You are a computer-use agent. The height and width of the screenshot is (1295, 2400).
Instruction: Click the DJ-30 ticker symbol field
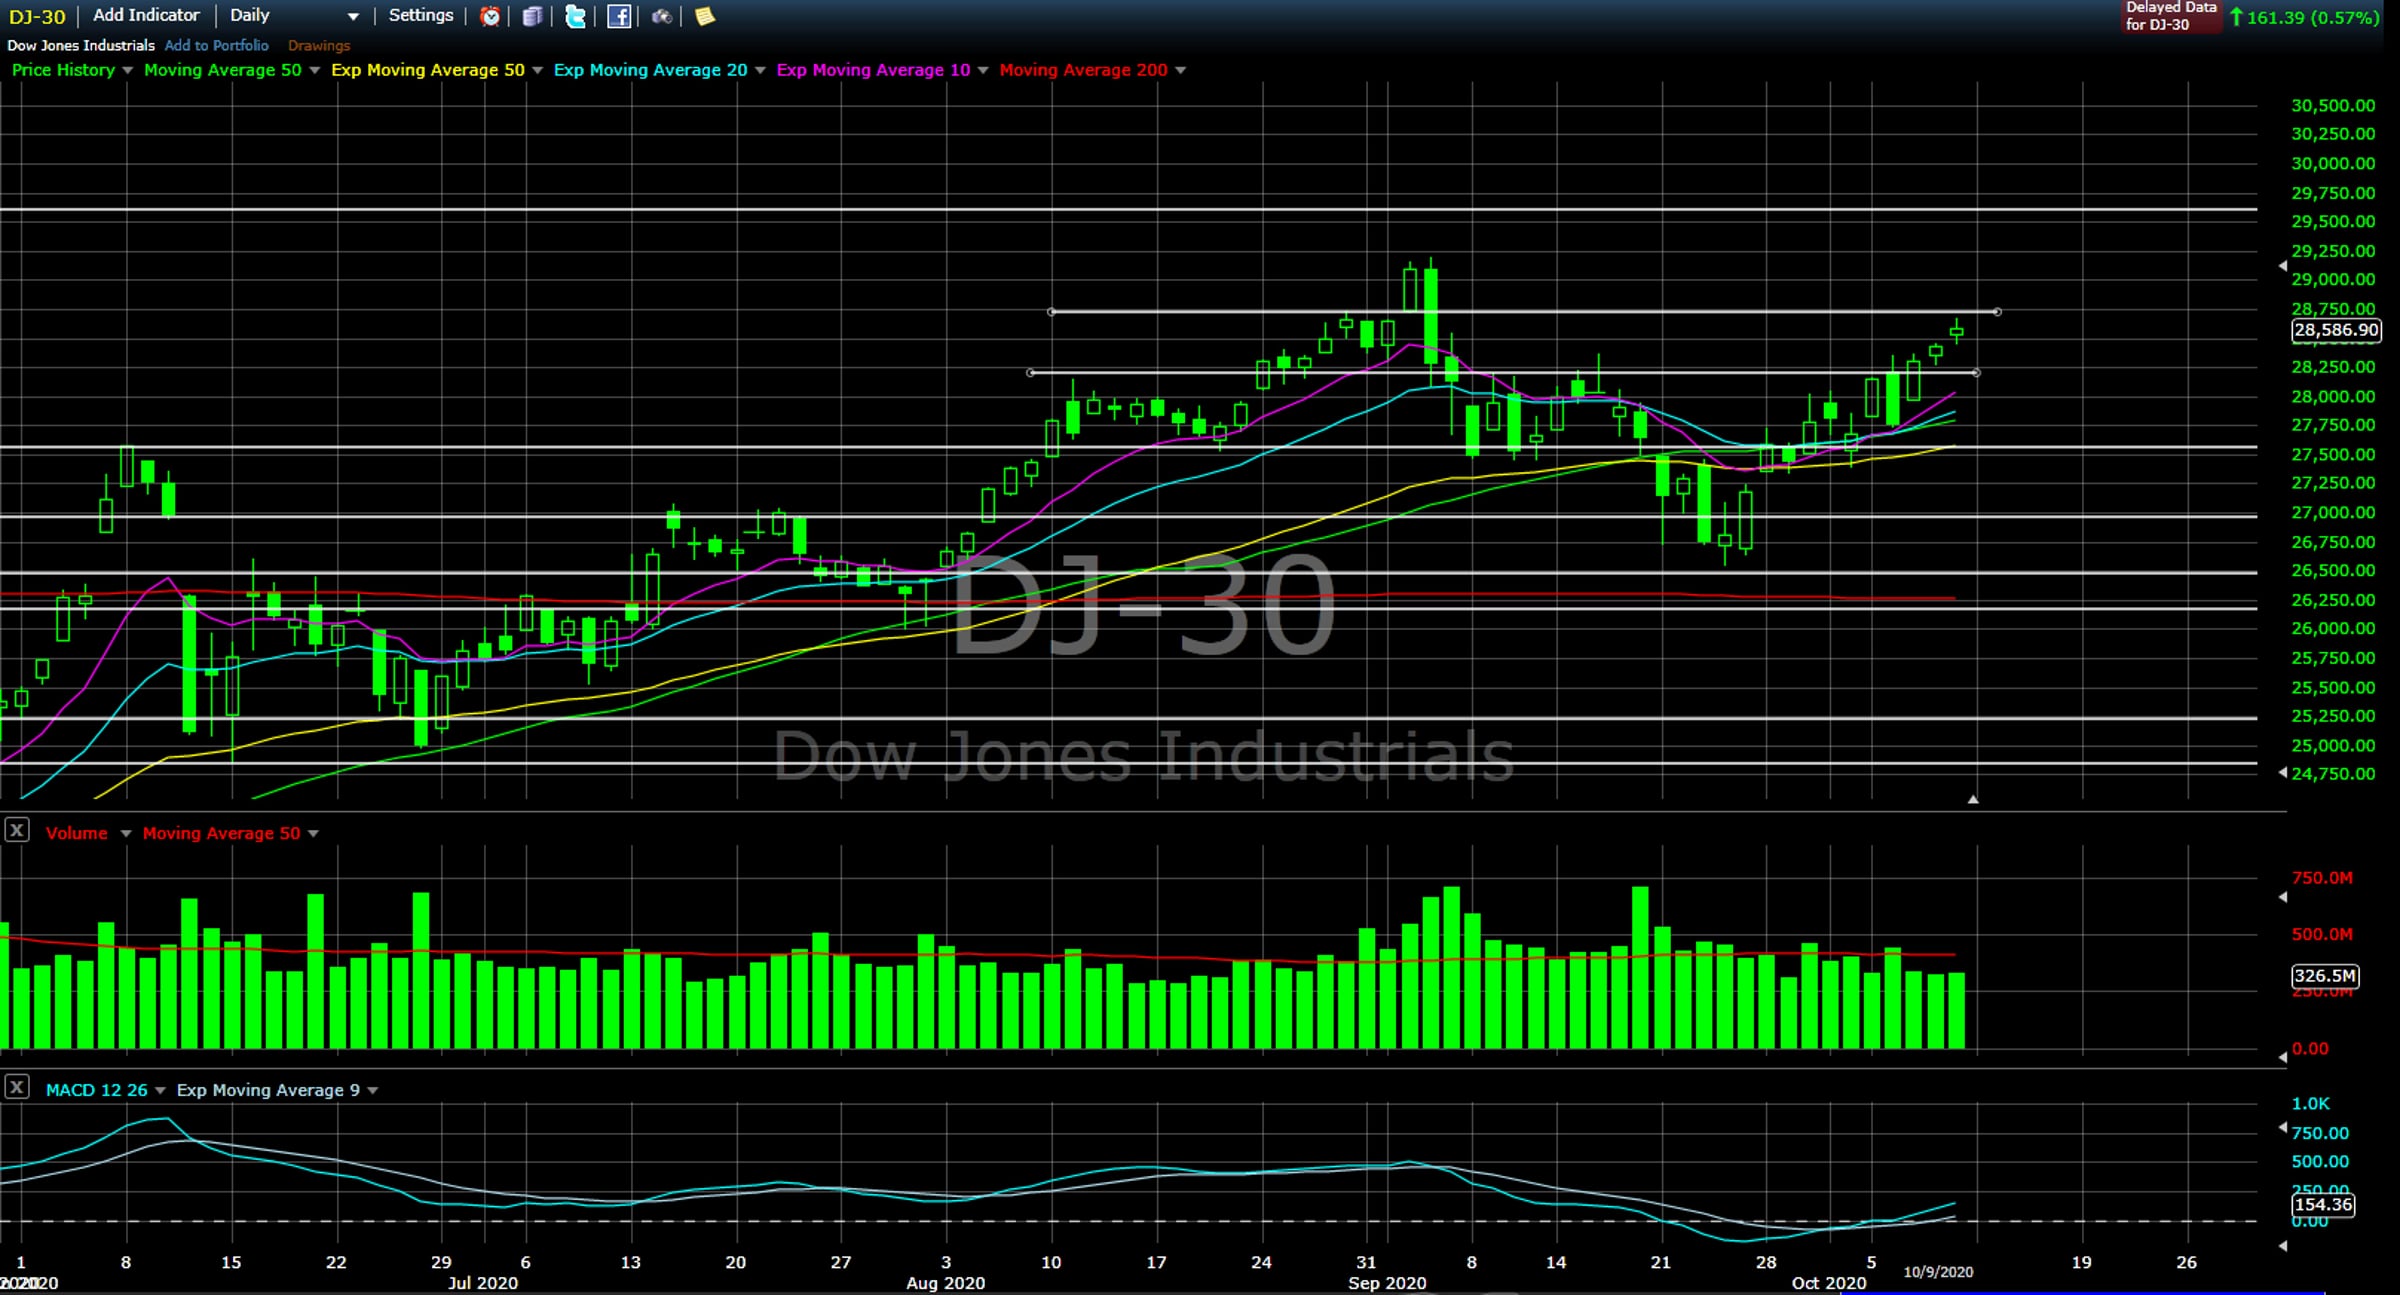(x=37, y=16)
